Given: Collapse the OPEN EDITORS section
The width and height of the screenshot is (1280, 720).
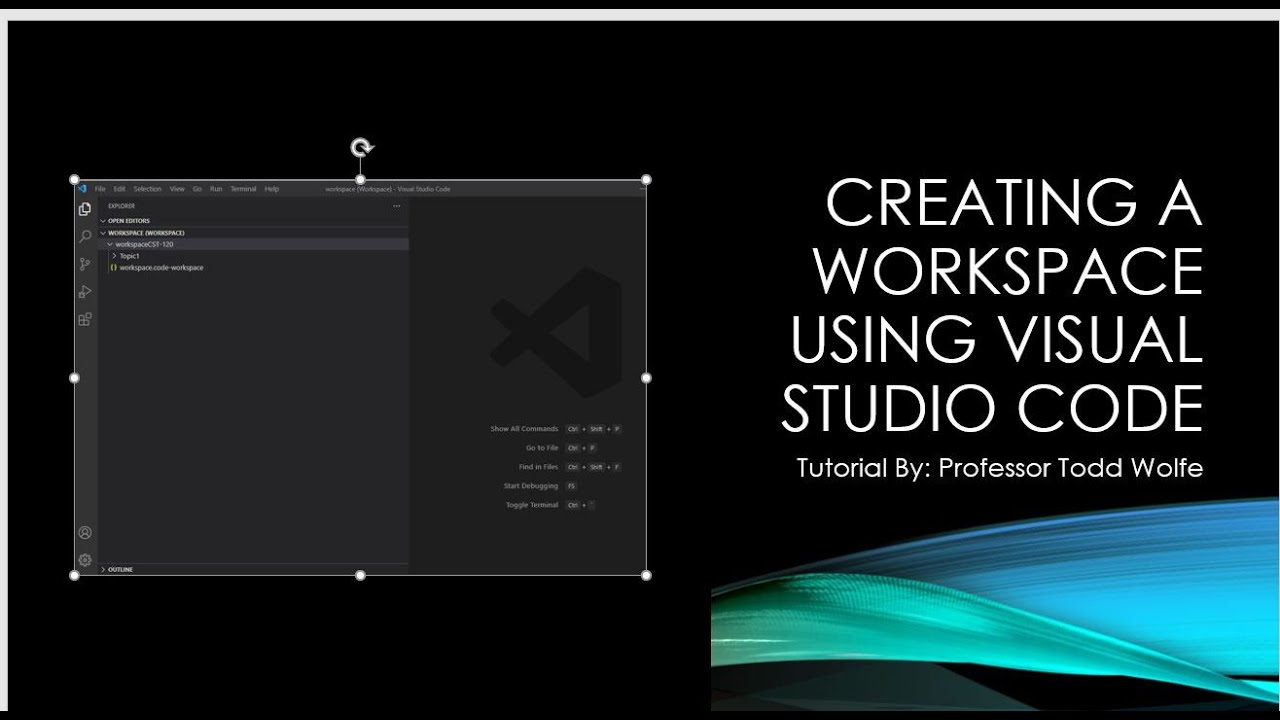Looking at the screenshot, I should 103,220.
